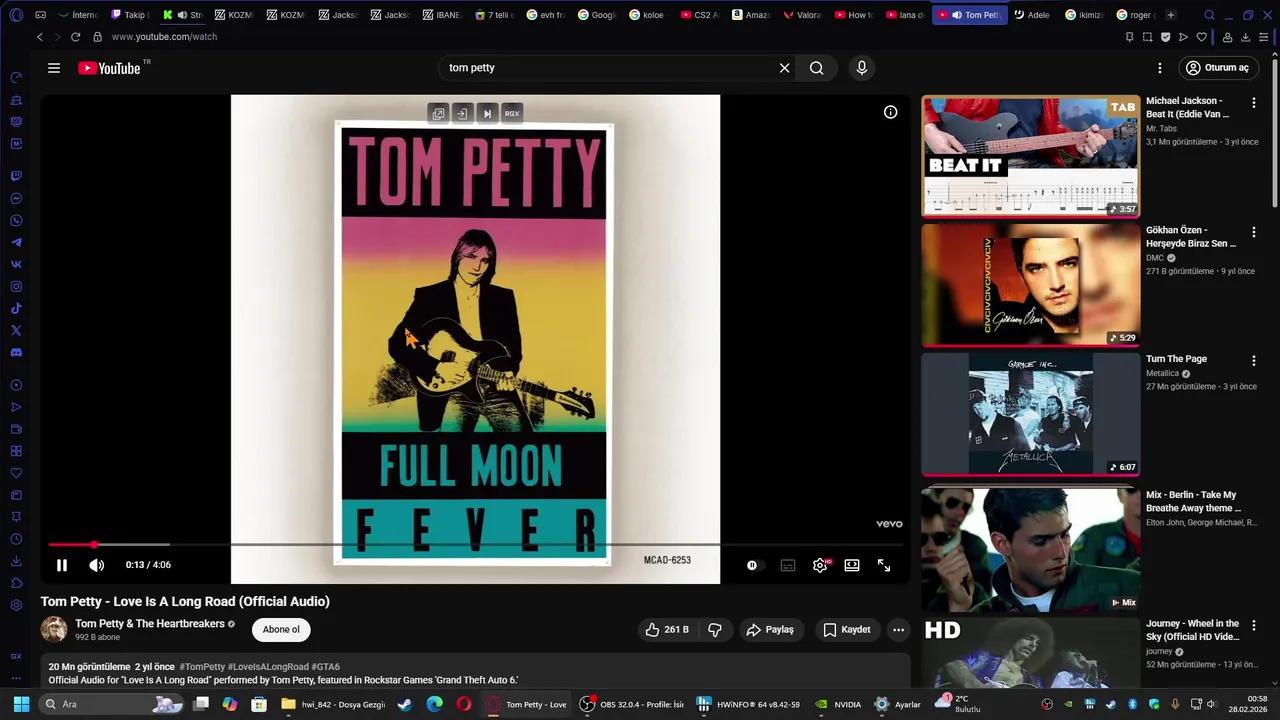Add page to bookmarks with heart icon
Screen dimensions: 1280x720
(x=1202, y=37)
